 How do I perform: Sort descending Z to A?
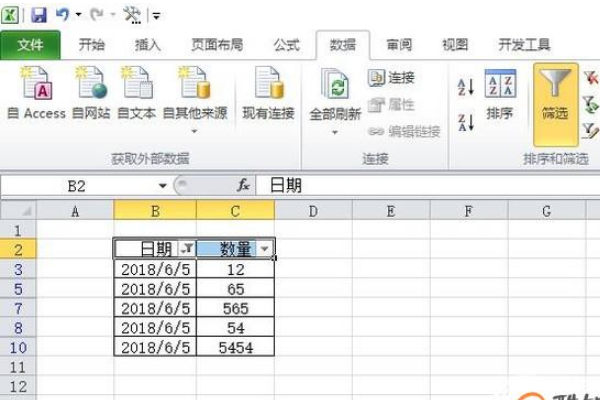[466, 122]
